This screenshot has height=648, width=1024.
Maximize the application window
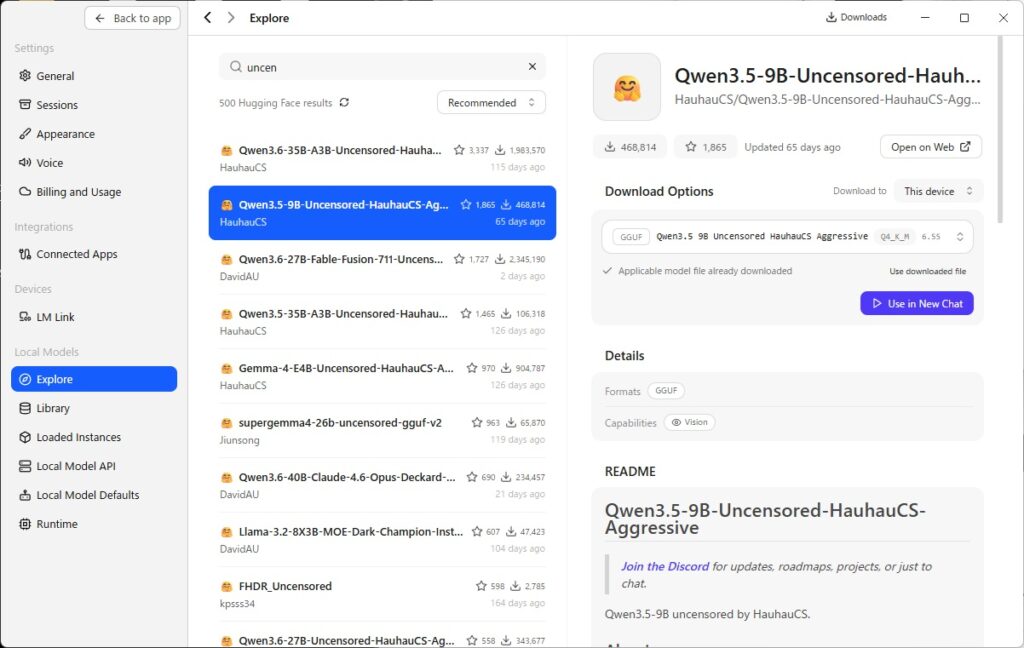964,18
